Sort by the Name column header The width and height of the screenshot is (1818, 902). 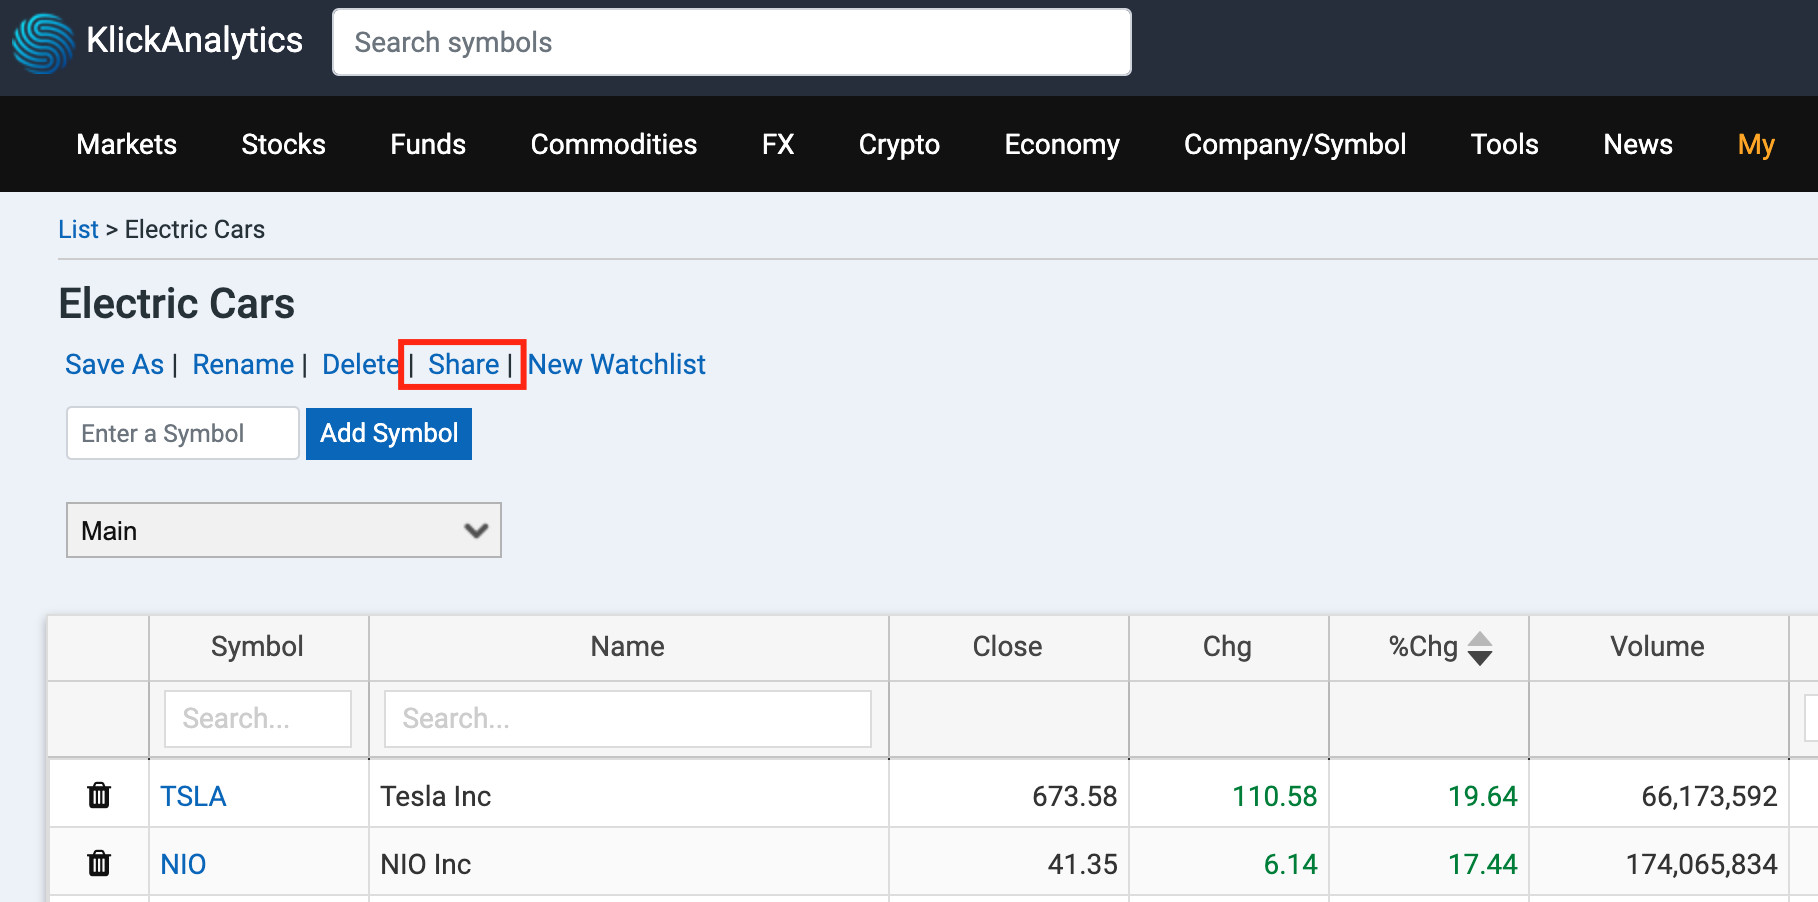(627, 646)
